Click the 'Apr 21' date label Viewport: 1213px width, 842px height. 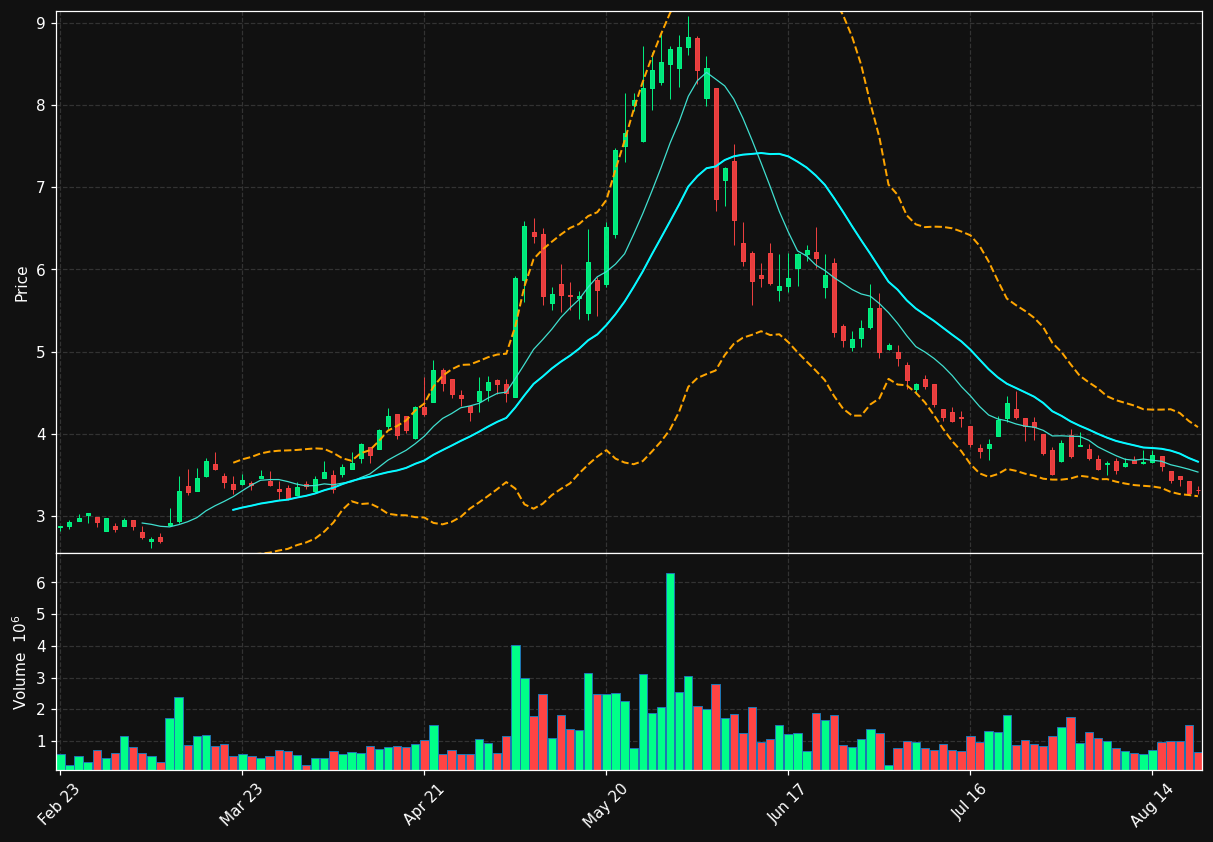click(x=424, y=804)
